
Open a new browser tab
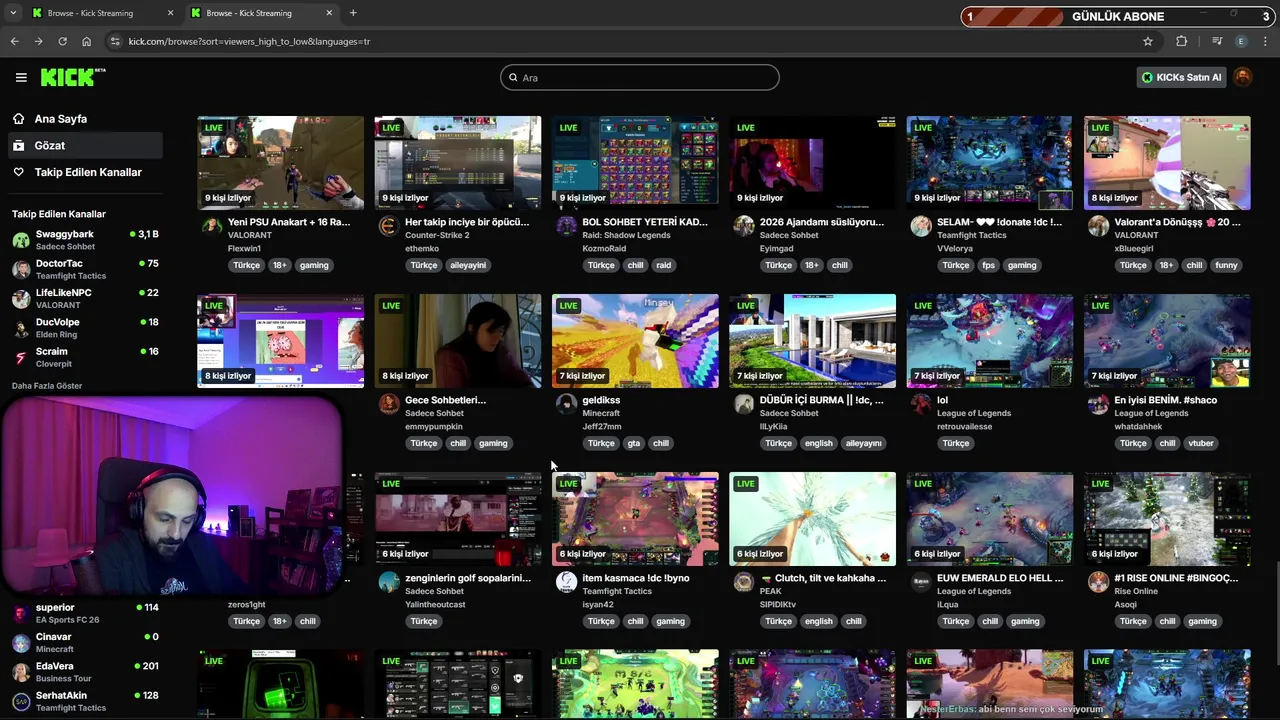(353, 13)
